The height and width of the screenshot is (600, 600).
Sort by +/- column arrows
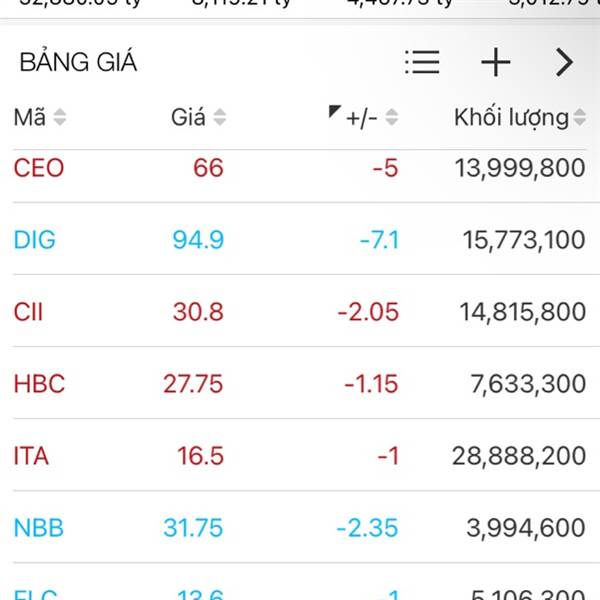tap(391, 117)
